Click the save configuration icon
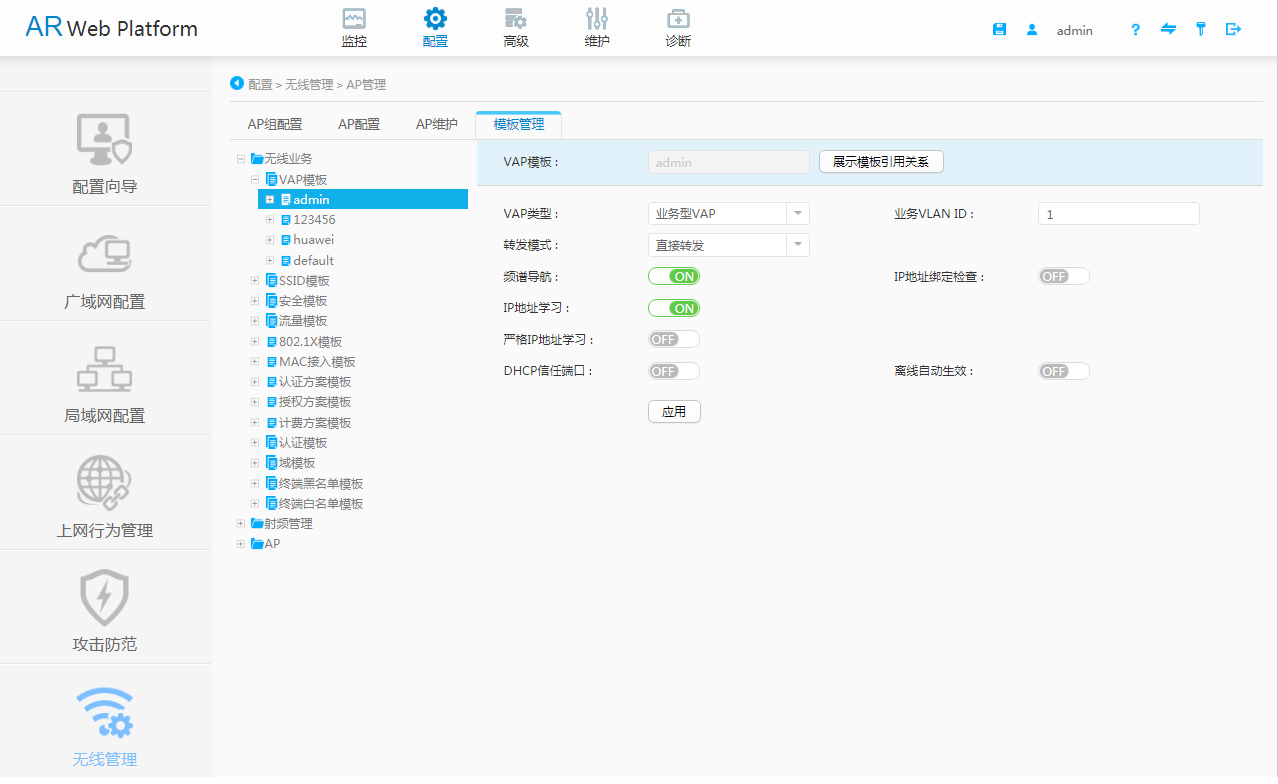The image size is (1278, 784). pos(999,29)
